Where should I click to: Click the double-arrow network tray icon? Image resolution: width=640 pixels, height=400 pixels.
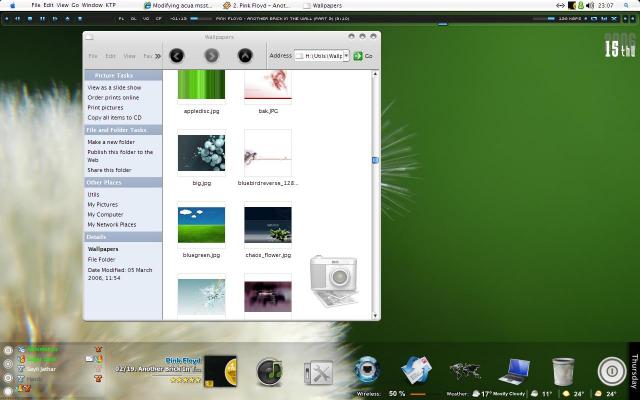pyautogui.click(x=560, y=5)
